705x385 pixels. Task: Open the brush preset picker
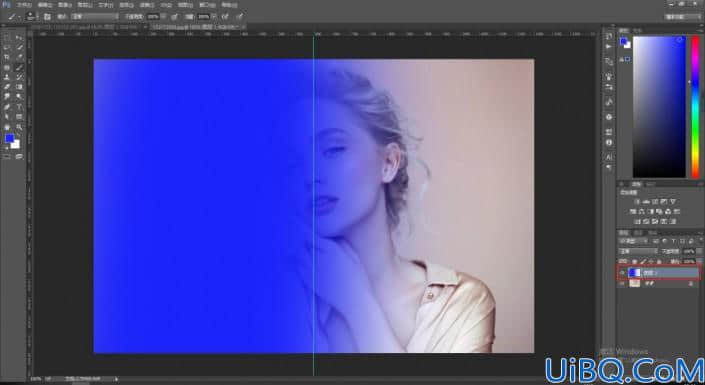point(31,17)
